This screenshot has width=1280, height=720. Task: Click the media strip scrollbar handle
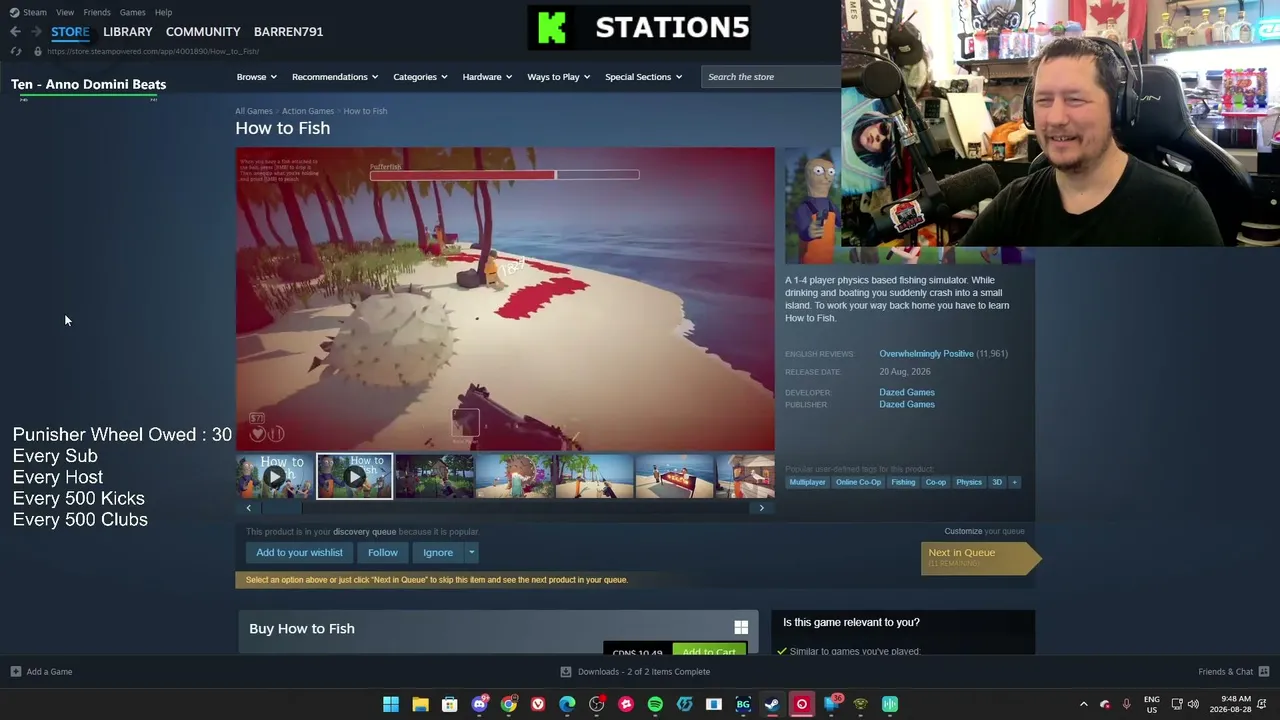(282, 508)
